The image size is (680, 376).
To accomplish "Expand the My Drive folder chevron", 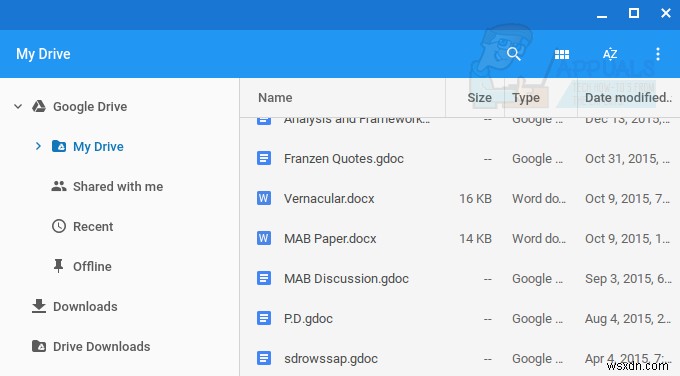I will [38, 146].
